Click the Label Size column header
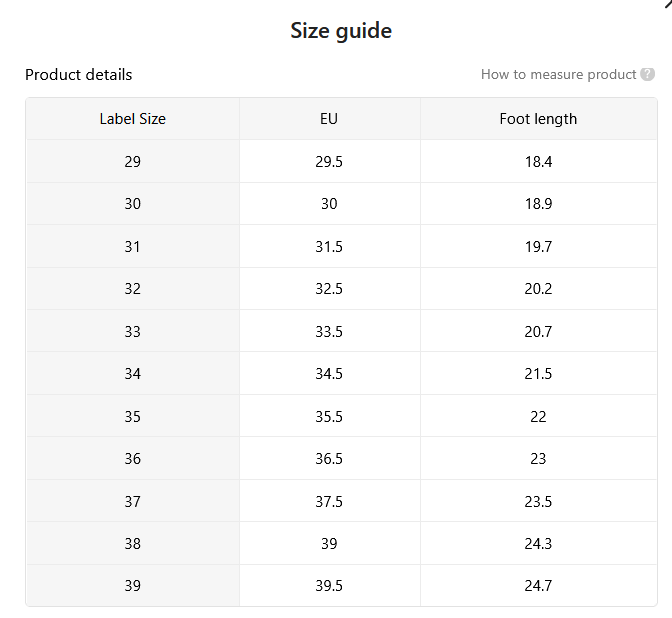This screenshot has width=672, height=618. coord(132,119)
